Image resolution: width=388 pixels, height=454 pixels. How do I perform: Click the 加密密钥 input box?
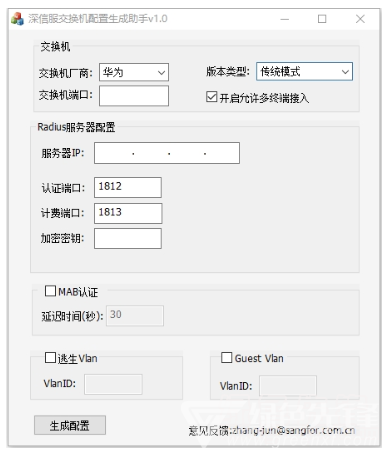pos(128,238)
